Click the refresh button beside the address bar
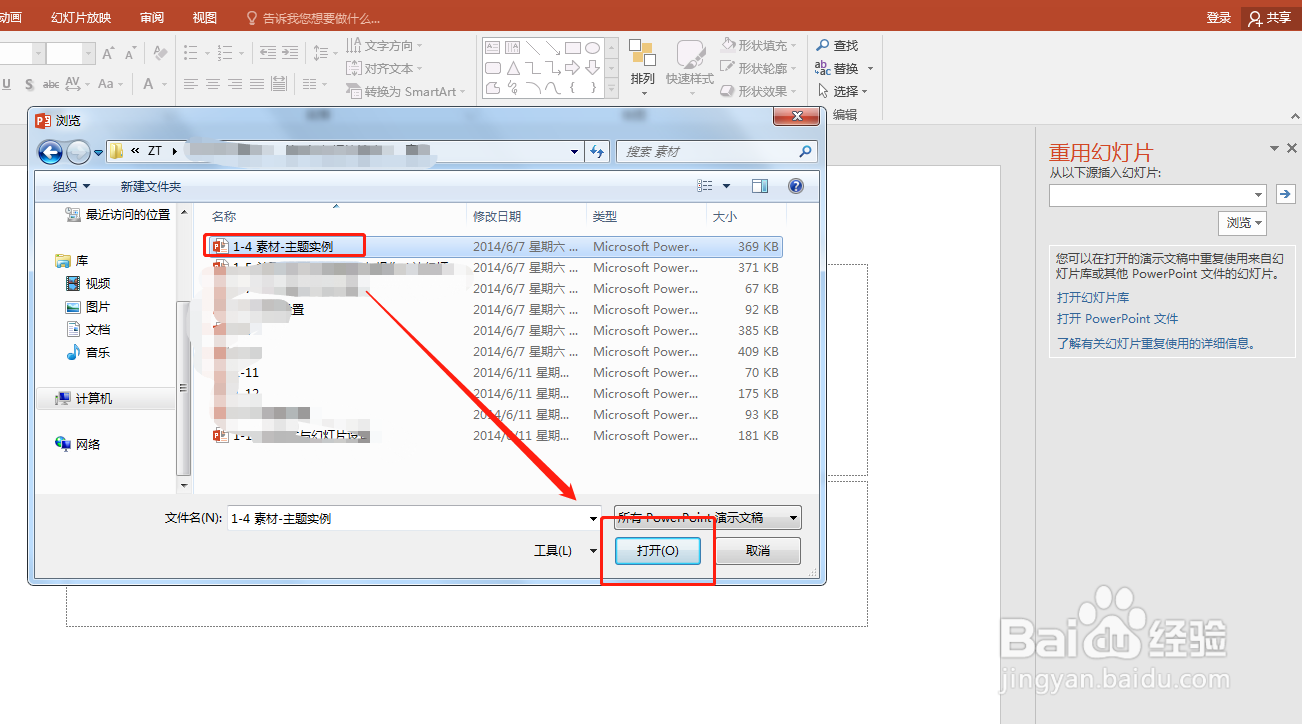This screenshot has width=1302, height=724. coord(598,152)
